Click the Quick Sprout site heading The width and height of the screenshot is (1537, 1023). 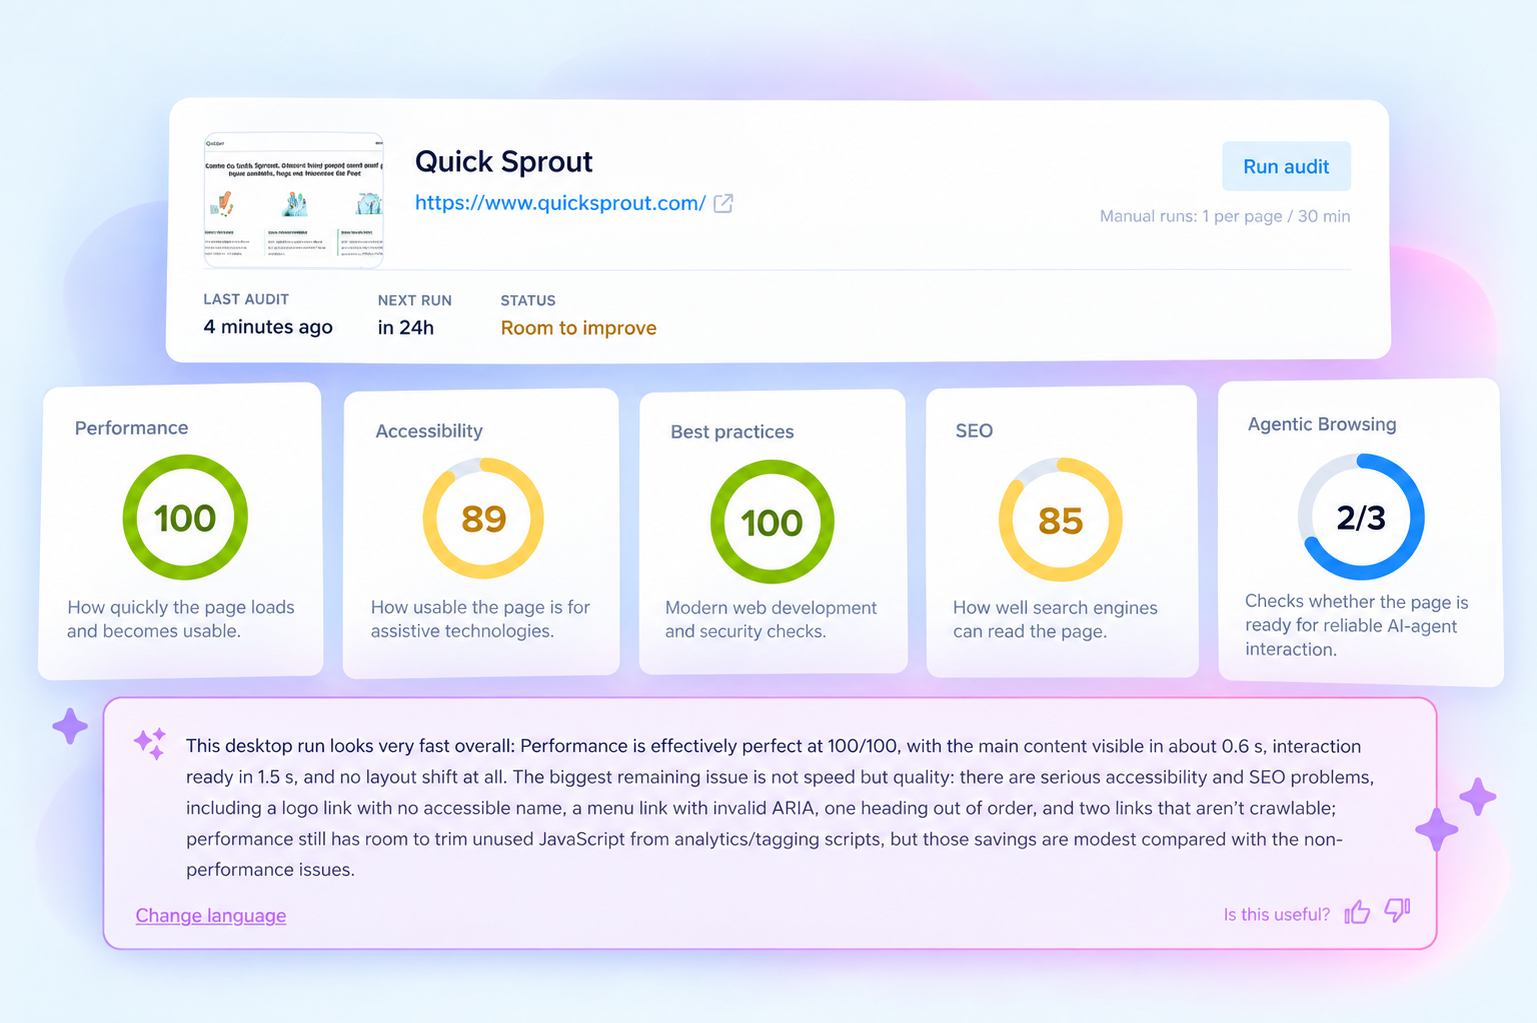coord(504,161)
